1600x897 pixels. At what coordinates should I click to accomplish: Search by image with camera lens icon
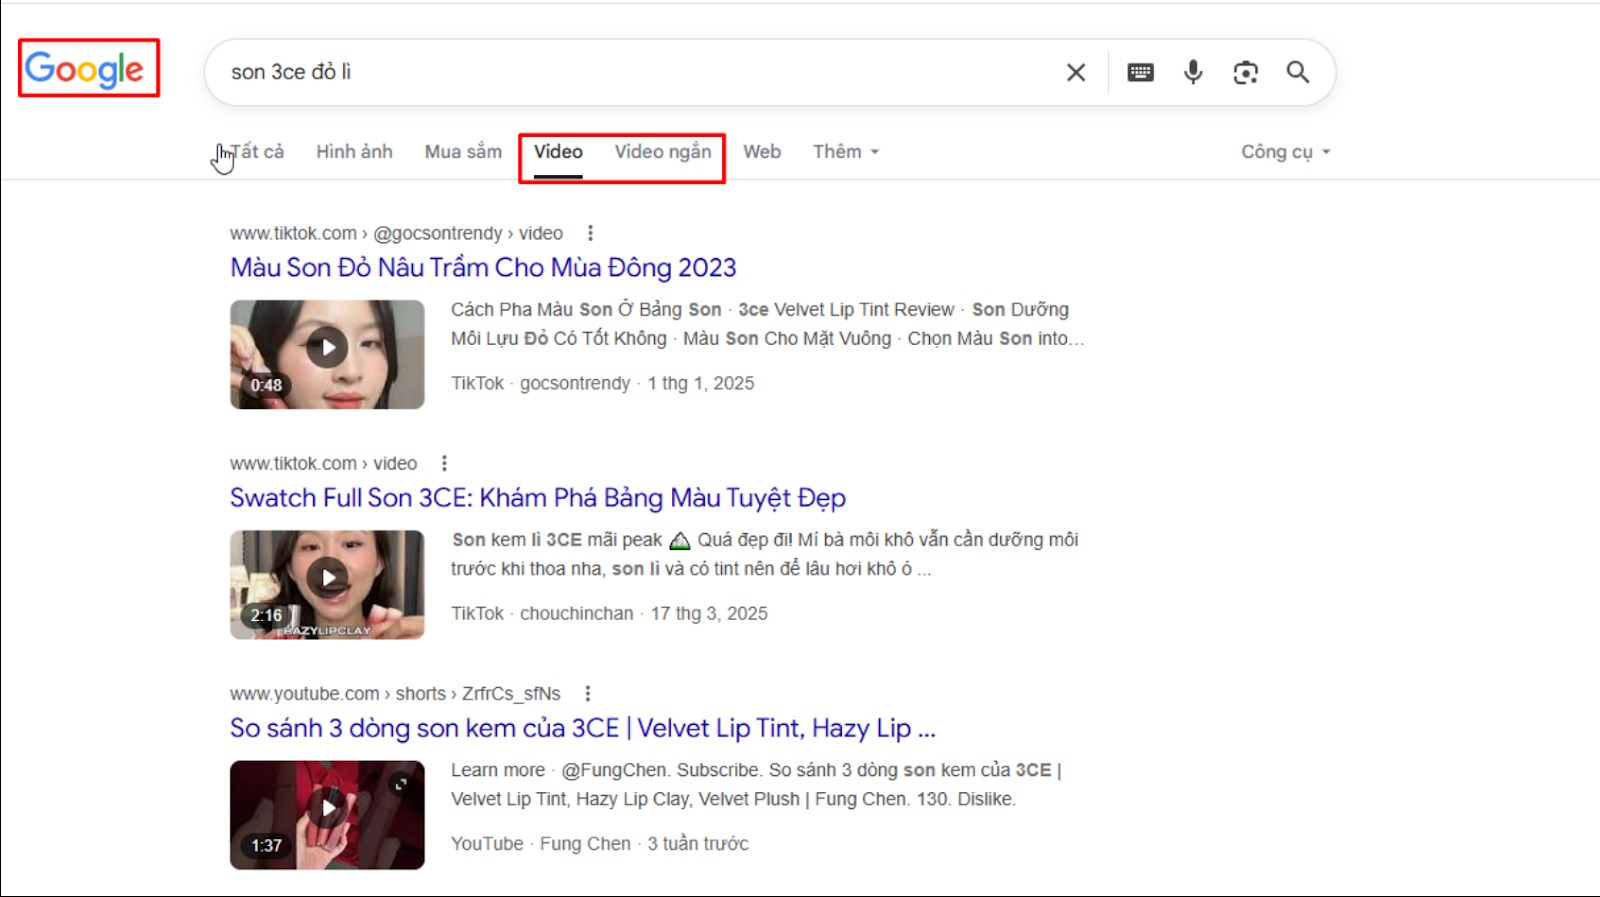pyautogui.click(x=1245, y=72)
